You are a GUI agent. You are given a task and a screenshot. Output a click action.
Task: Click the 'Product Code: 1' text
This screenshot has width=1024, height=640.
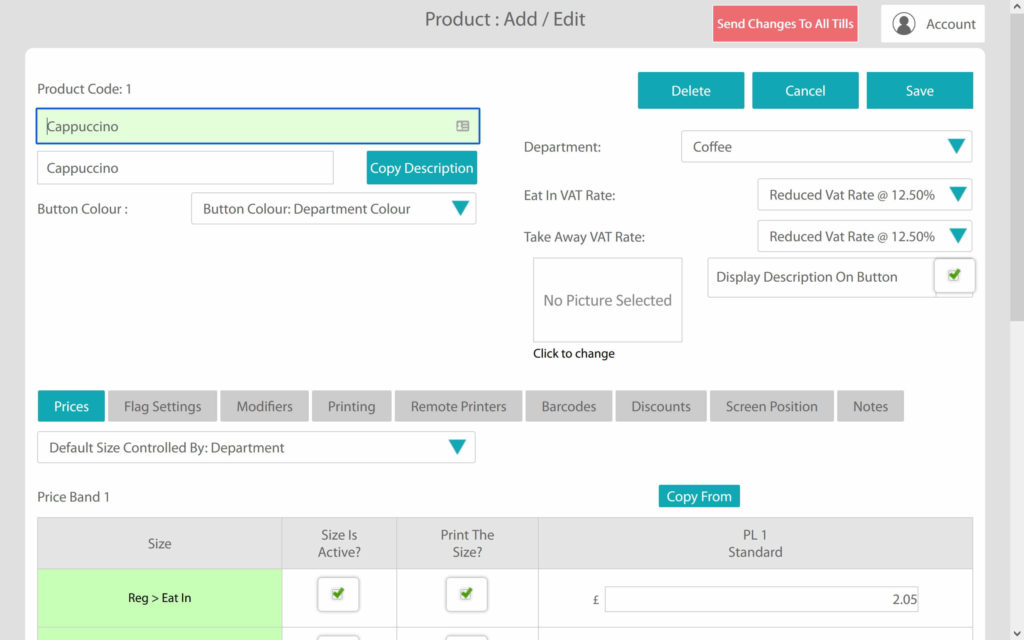coord(84,89)
